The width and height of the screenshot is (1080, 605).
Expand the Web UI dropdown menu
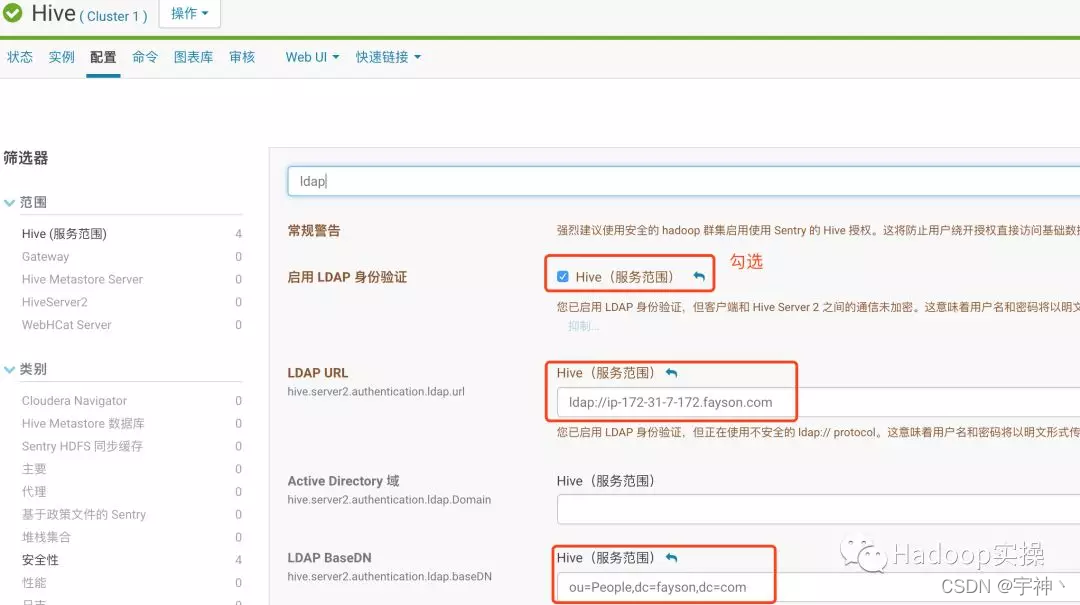pyautogui.click(x=313, y=57)
